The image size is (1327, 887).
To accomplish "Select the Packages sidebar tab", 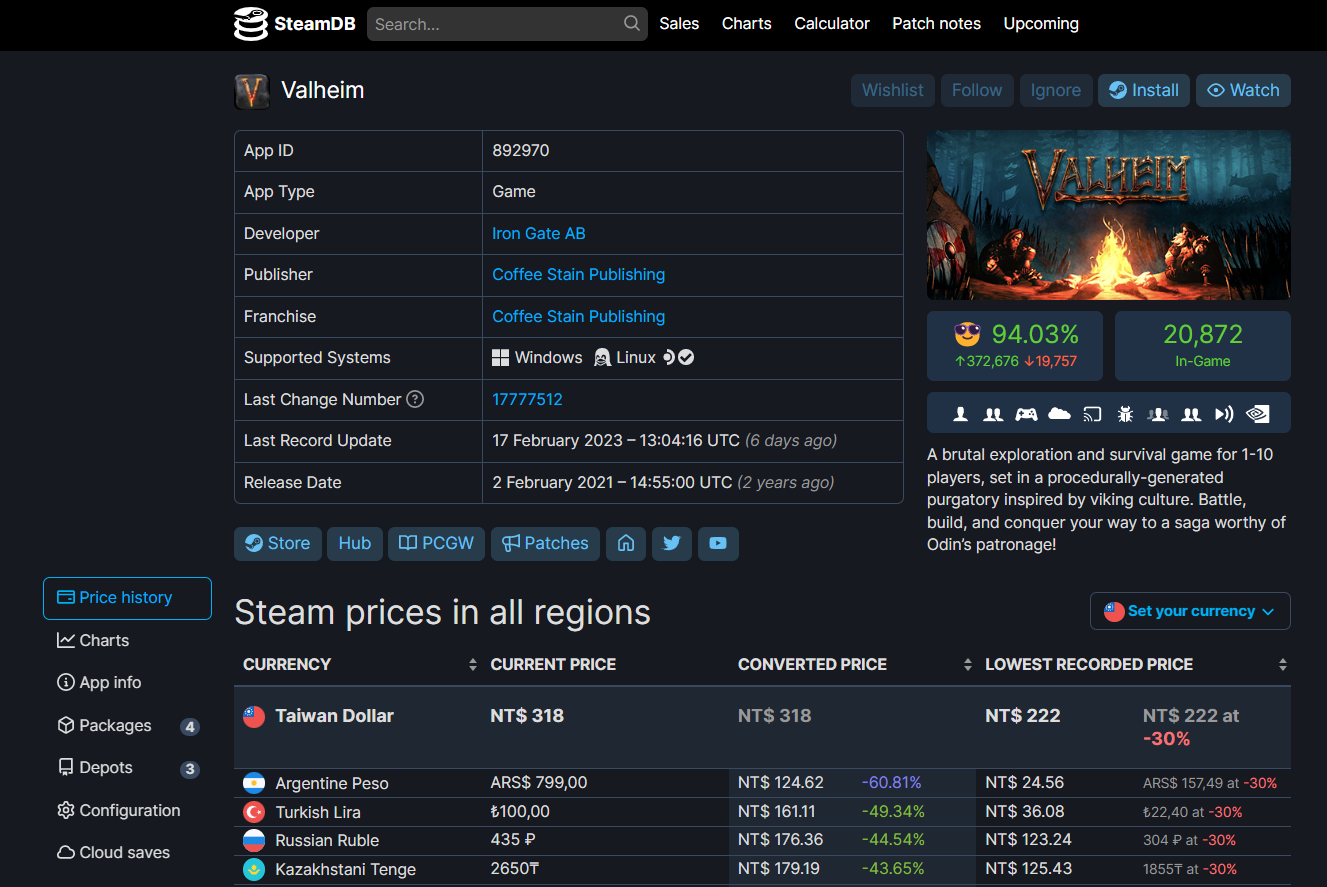I will 127,725.
